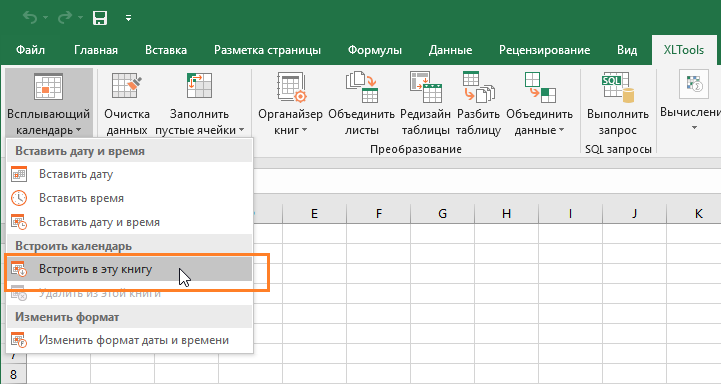The width and height of the screenshot is (721, 384).
Task: Open the Рецензирование tab
Action: (544, 50)
